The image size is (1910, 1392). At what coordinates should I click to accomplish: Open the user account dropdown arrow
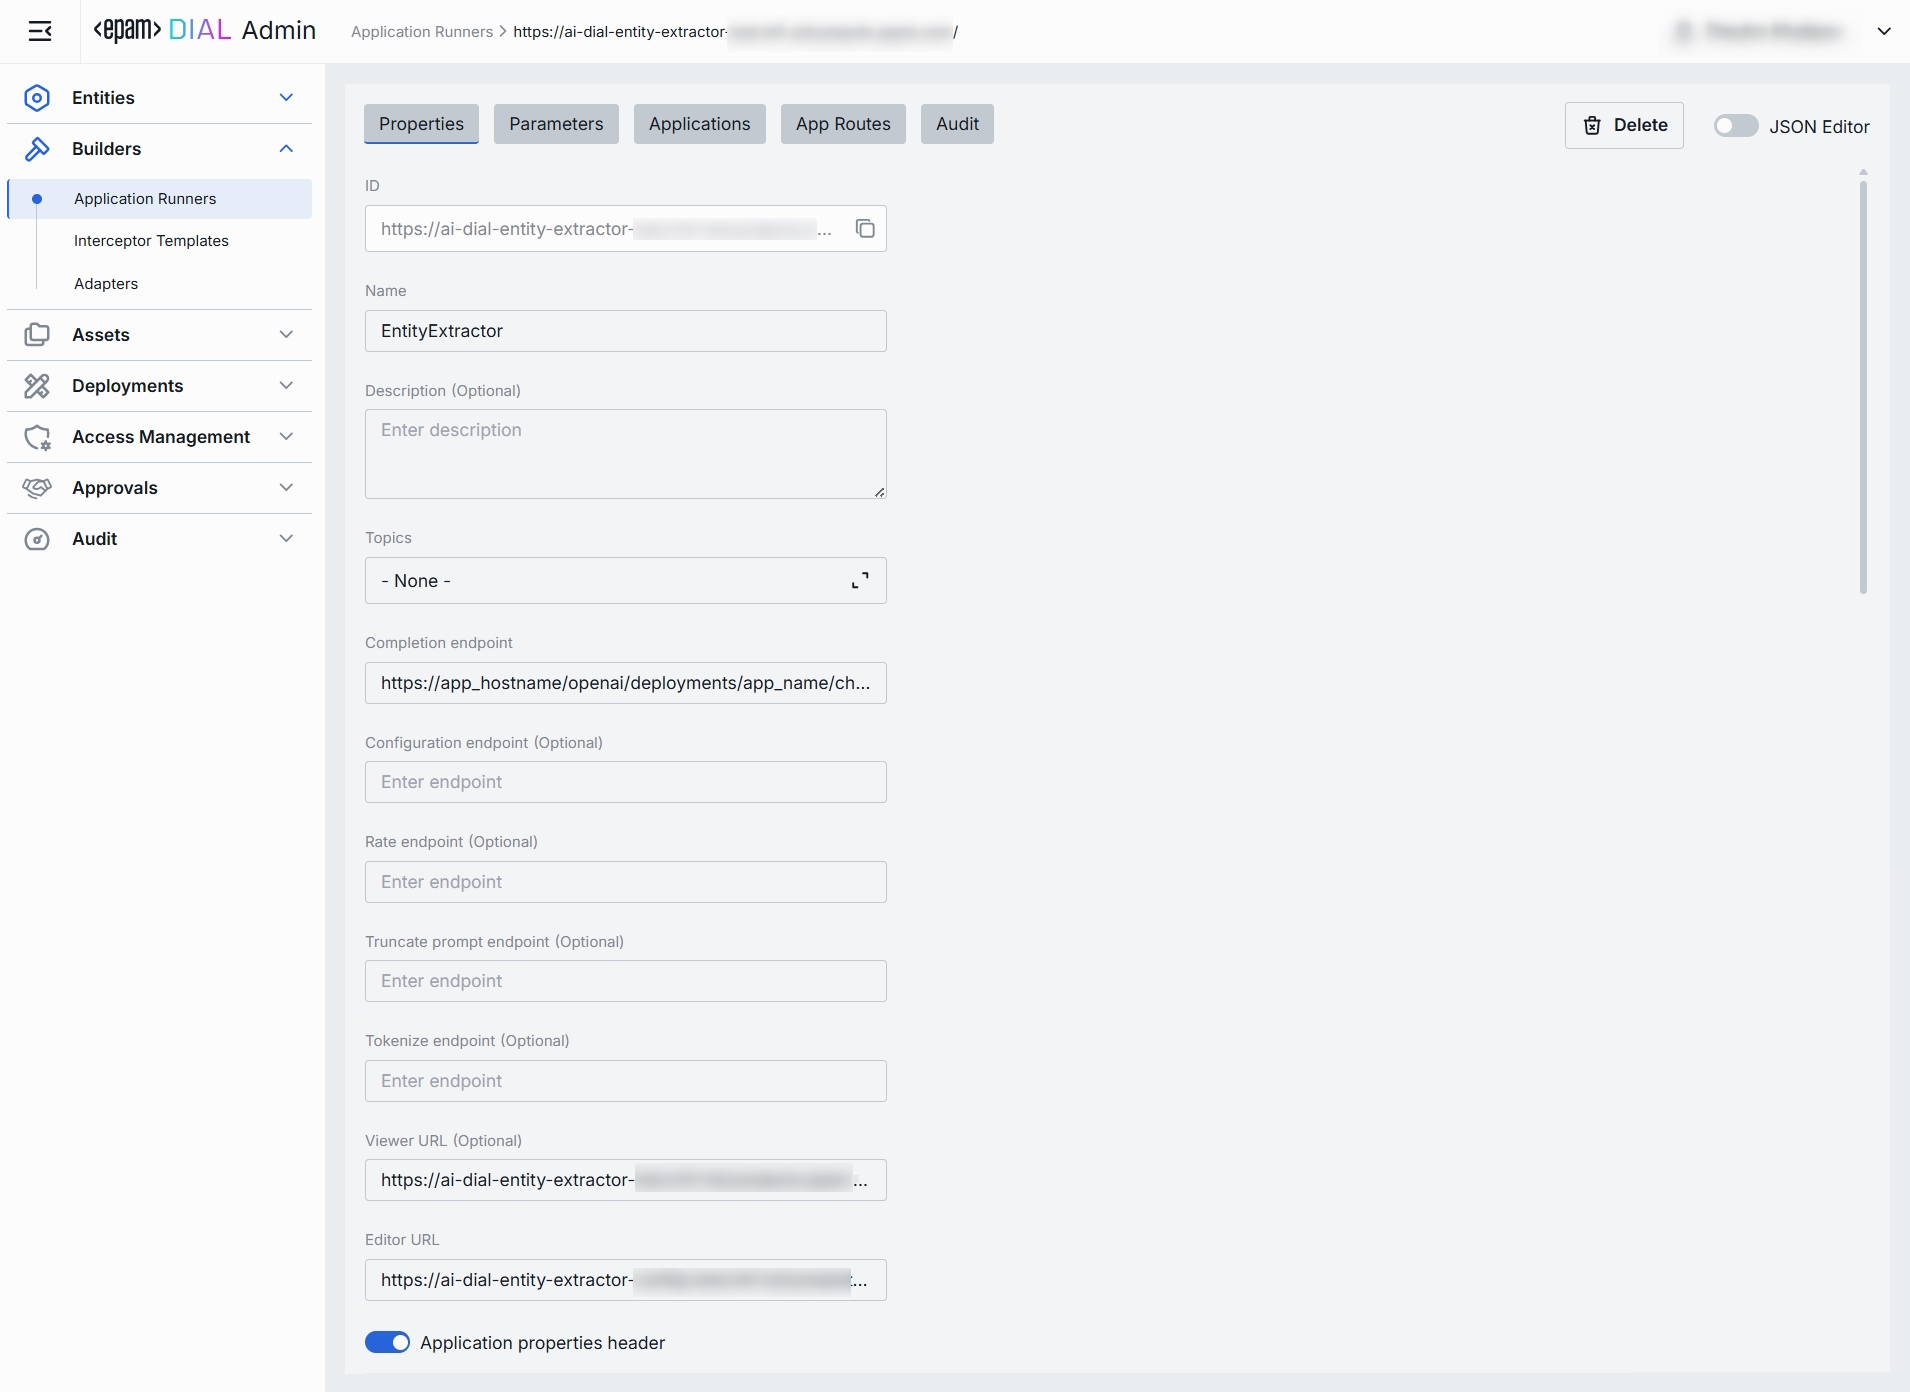(x=1884, y=32)
